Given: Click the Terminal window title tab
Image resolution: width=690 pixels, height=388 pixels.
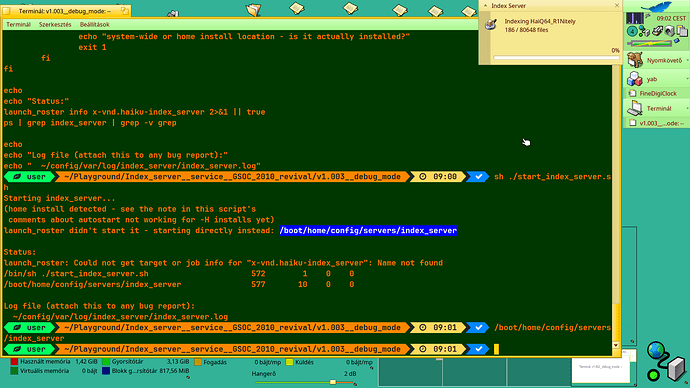Looking at the screenshot, I should point(65,11).
